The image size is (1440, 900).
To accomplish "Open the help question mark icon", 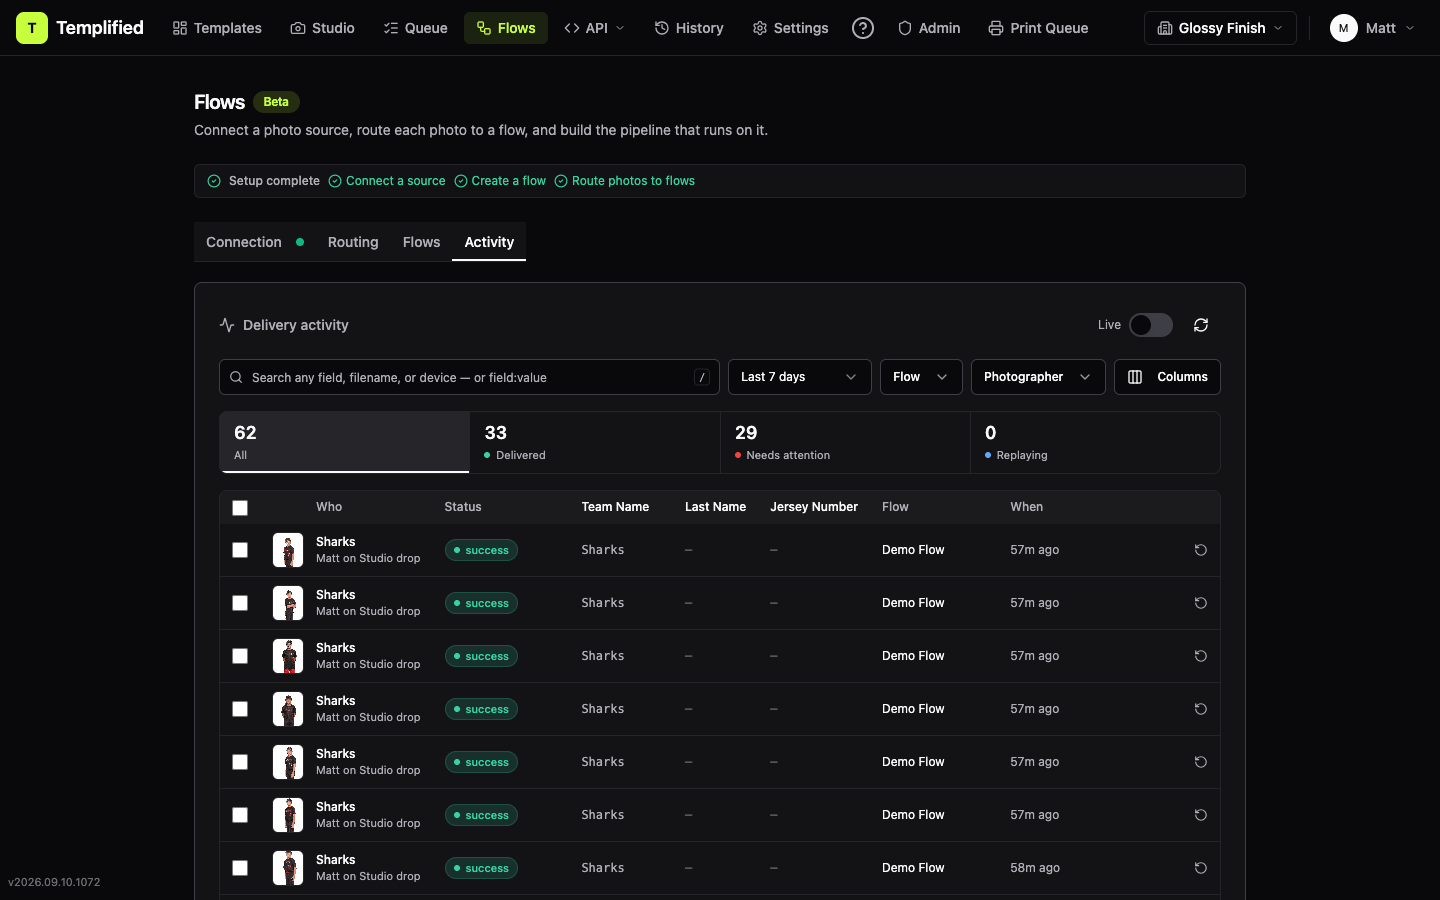I will tap(863, 28).
